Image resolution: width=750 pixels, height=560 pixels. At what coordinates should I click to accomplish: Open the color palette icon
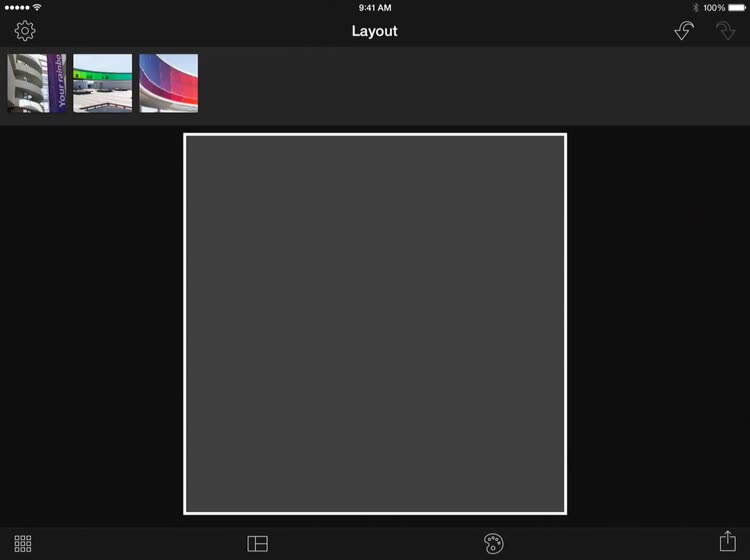click(x=493, y=543)
